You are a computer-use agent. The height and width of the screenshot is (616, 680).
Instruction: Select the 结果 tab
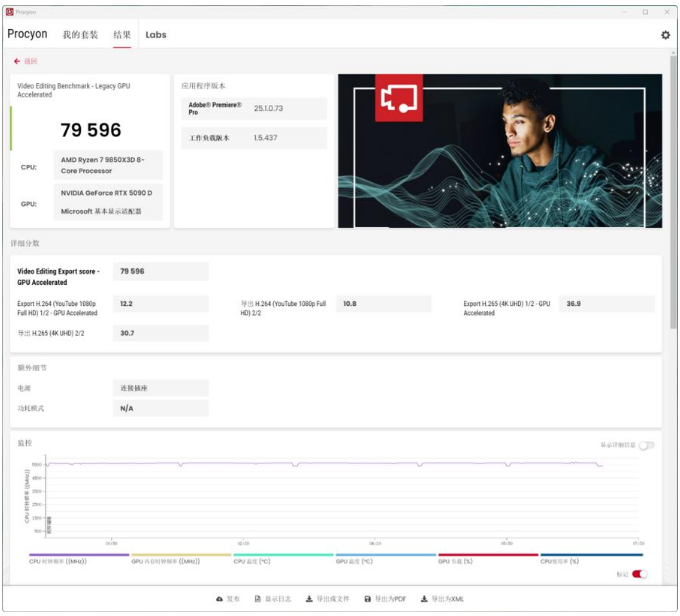(x=122, y=35)
